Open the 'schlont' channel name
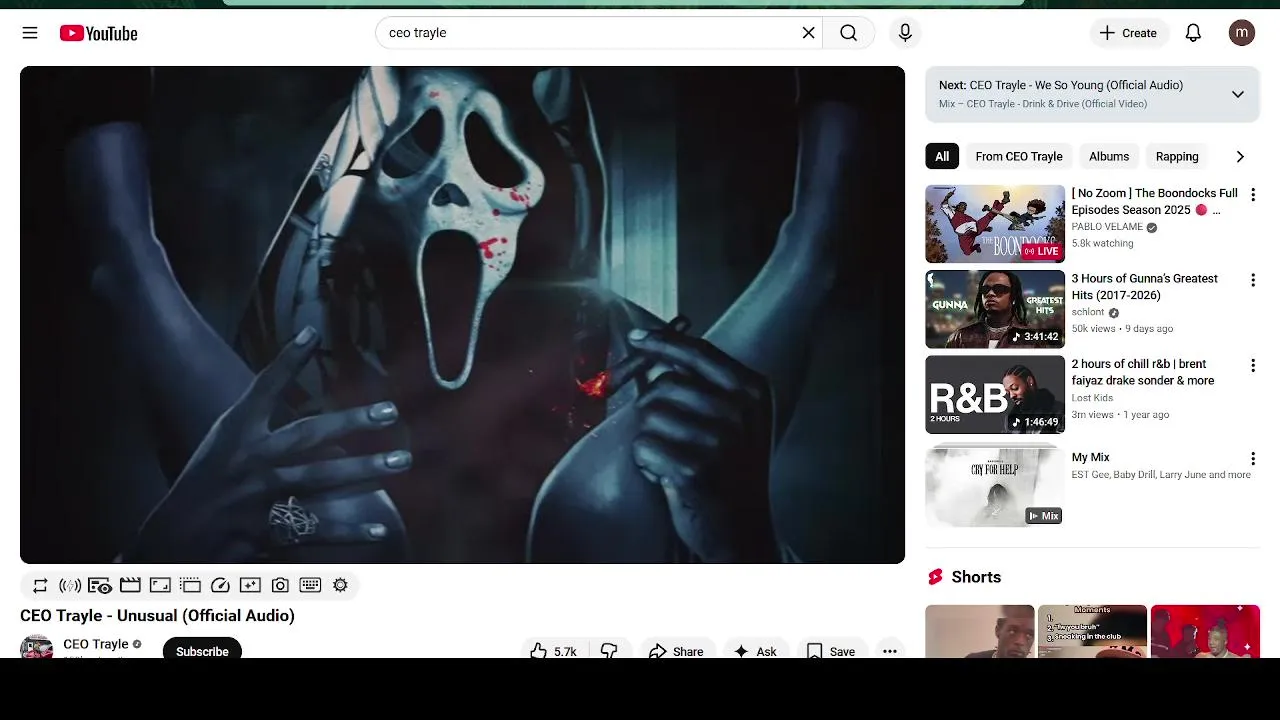The width and height of the screenshot is (1280, 720). point(1088,312)
